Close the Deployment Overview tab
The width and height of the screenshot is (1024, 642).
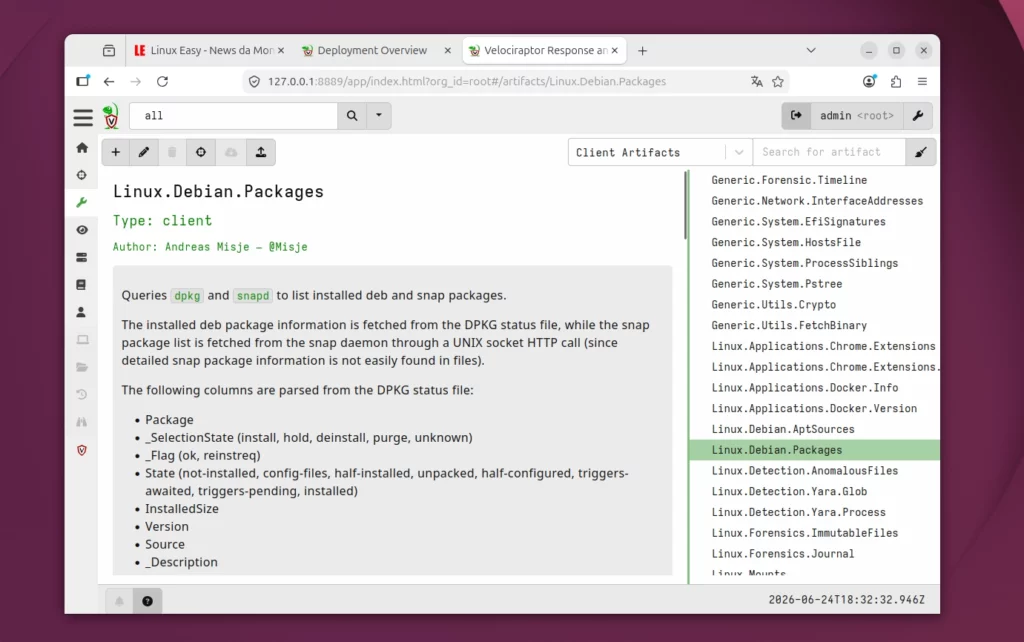tap(447, 50)
